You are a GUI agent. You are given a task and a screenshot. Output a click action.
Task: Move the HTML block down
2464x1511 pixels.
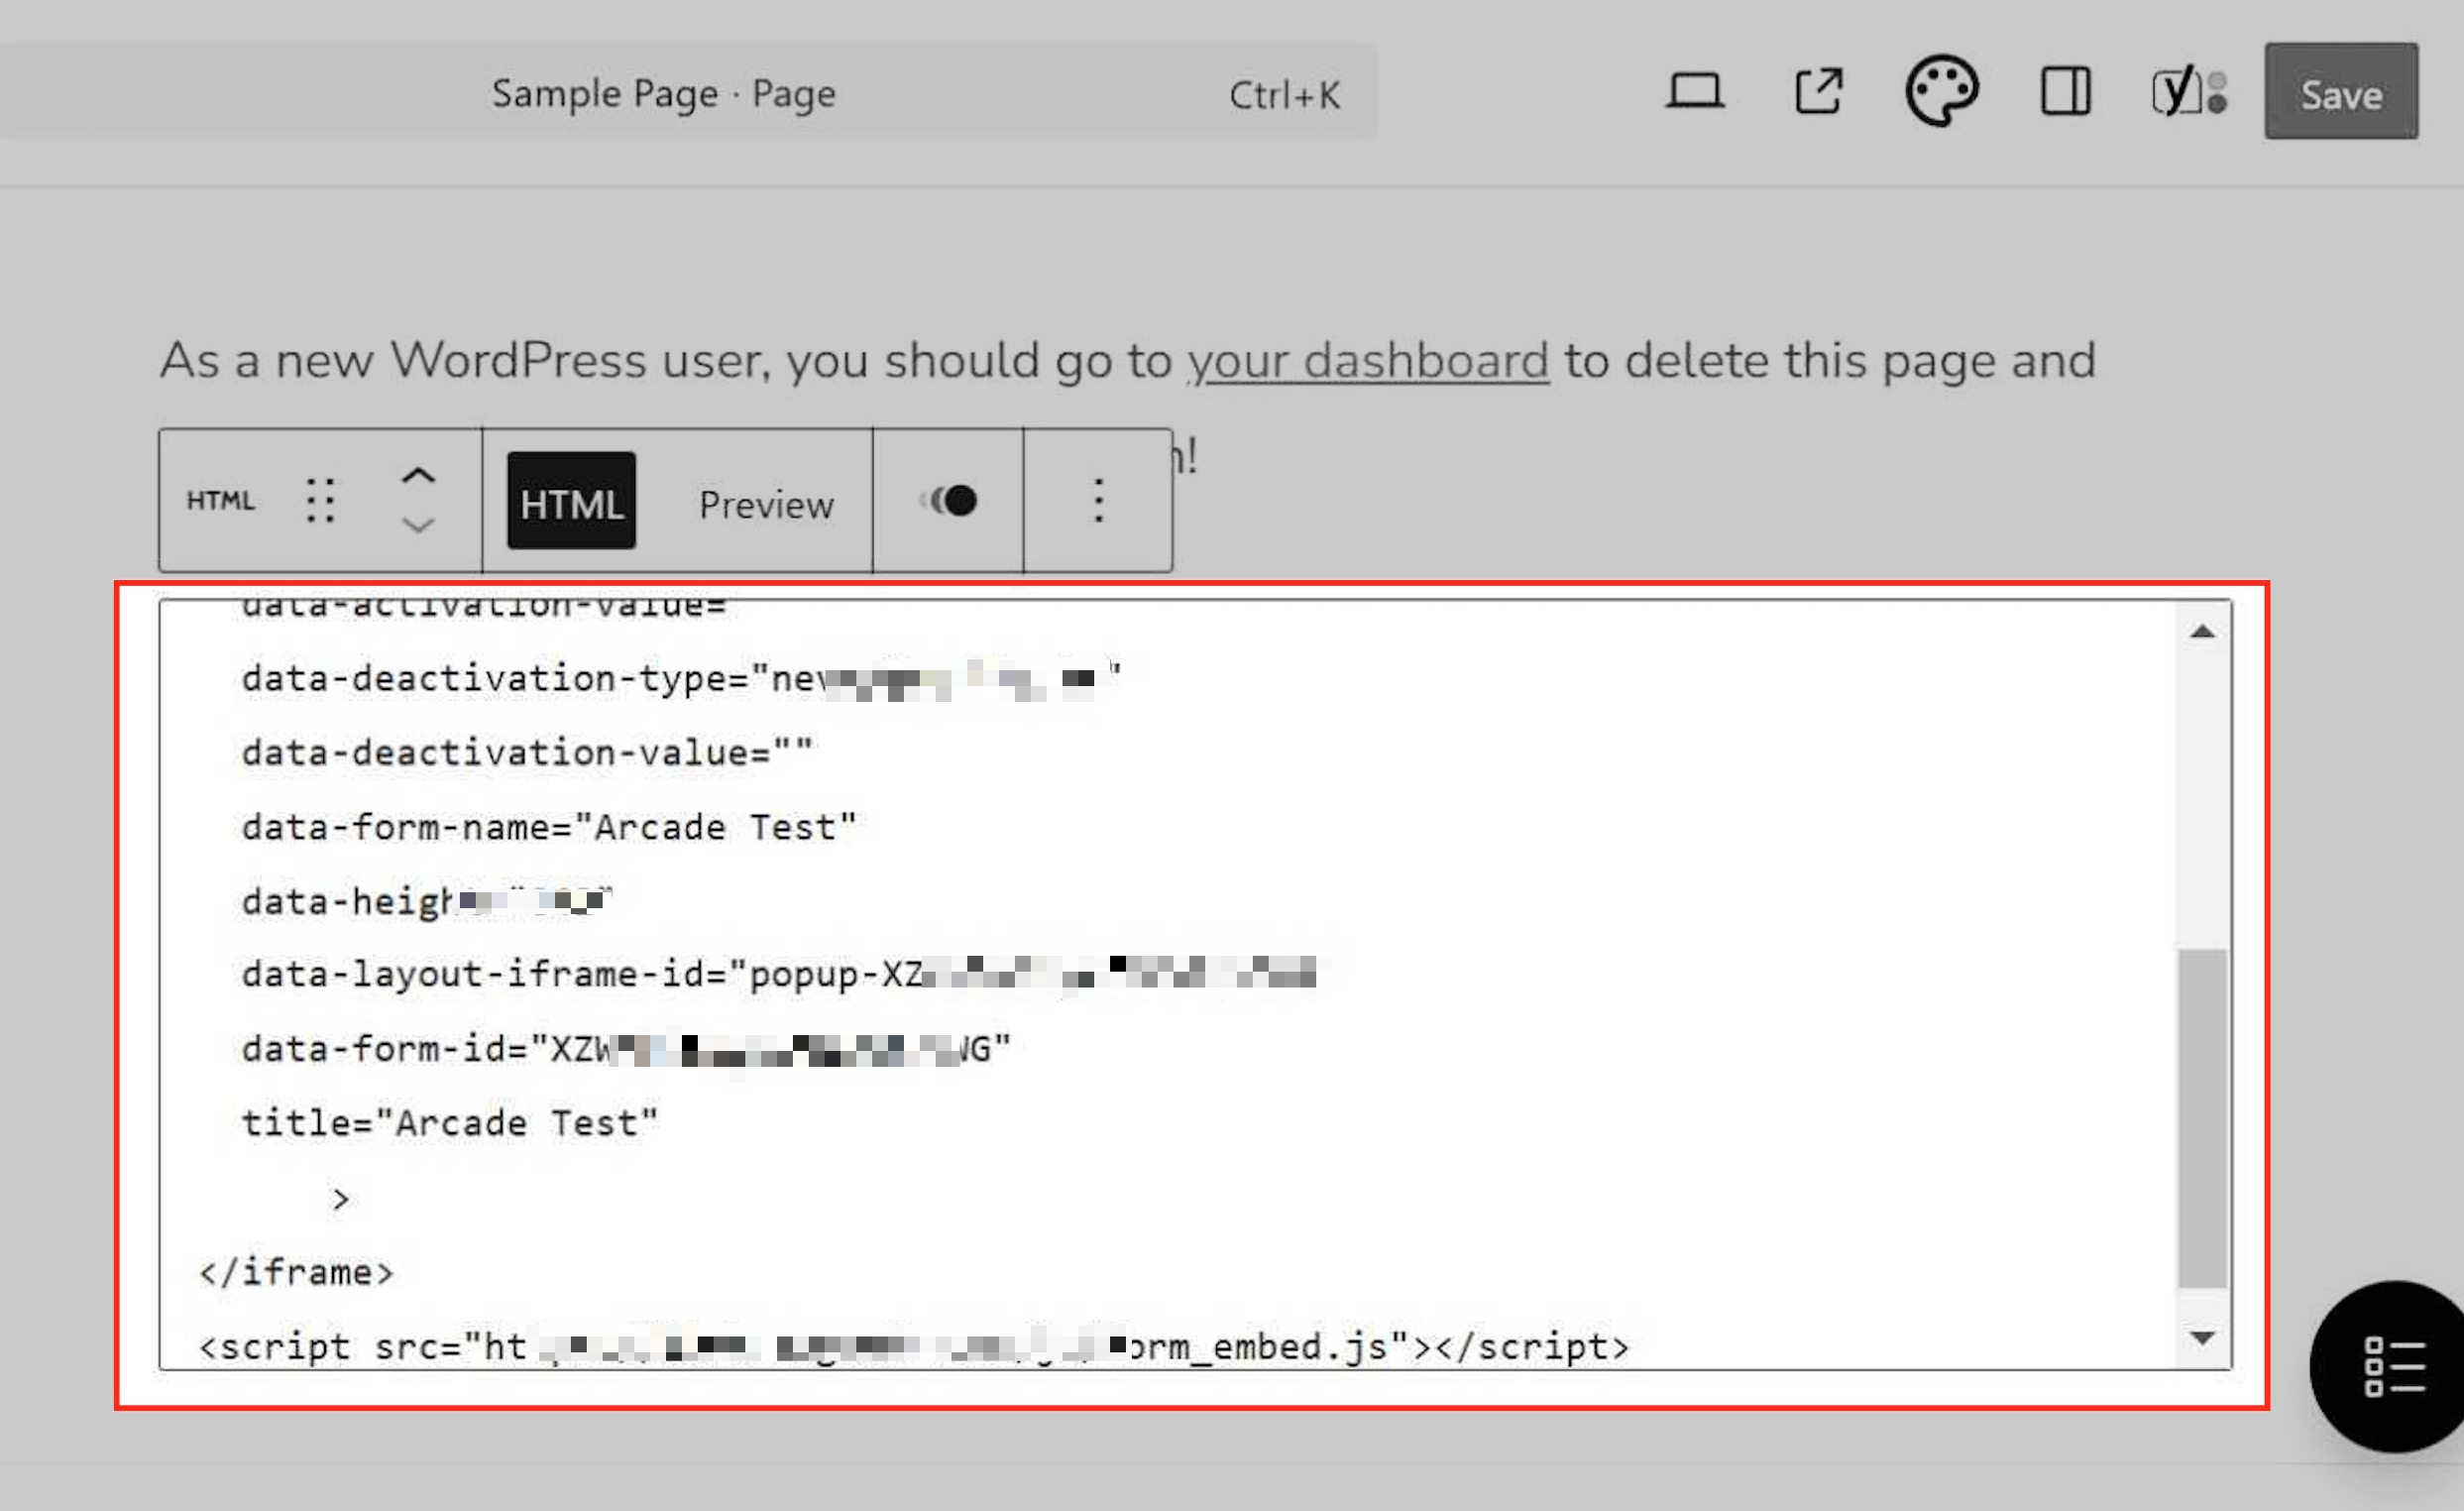[x=418, y=525]
